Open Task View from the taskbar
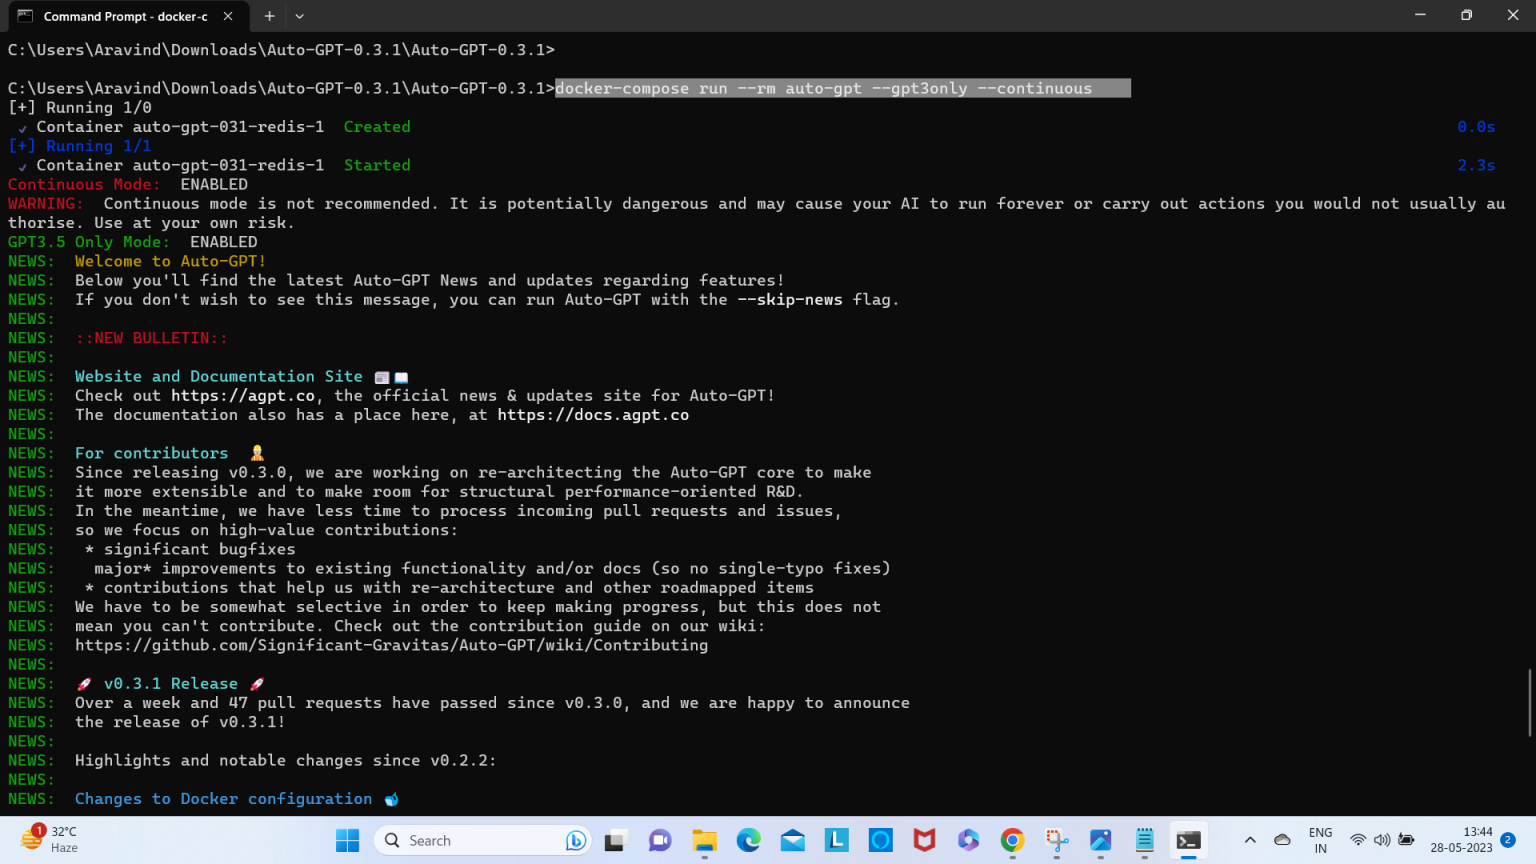 tap(615, 841)
